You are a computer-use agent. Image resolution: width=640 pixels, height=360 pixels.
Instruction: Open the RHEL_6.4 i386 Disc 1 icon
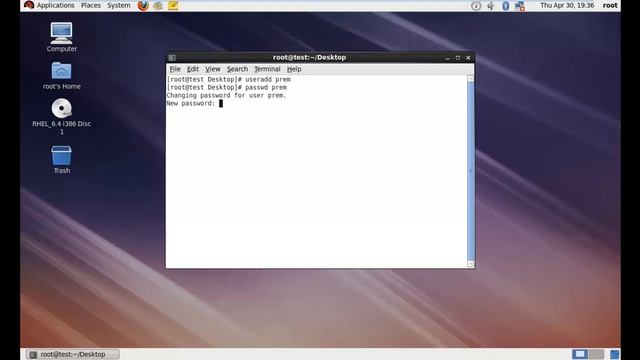pyautogui.click(x=62, y=116)
